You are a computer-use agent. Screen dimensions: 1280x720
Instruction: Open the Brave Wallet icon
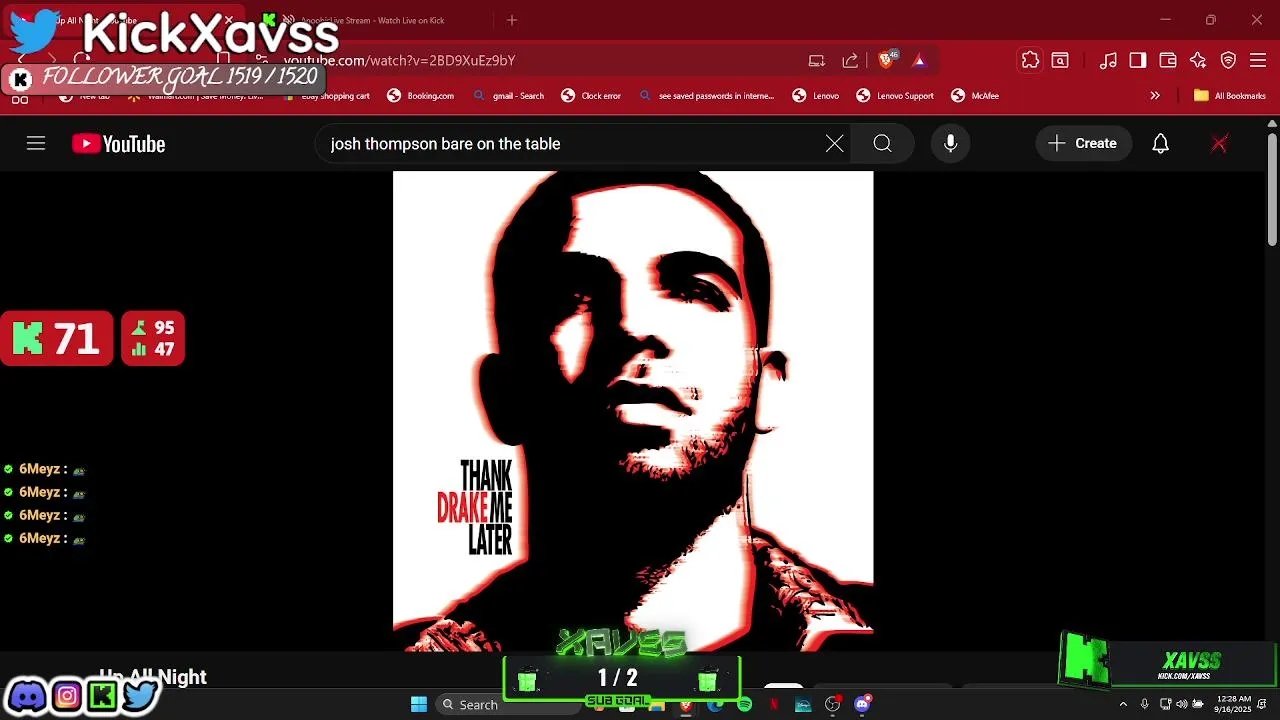click(x=1168, y=60)
